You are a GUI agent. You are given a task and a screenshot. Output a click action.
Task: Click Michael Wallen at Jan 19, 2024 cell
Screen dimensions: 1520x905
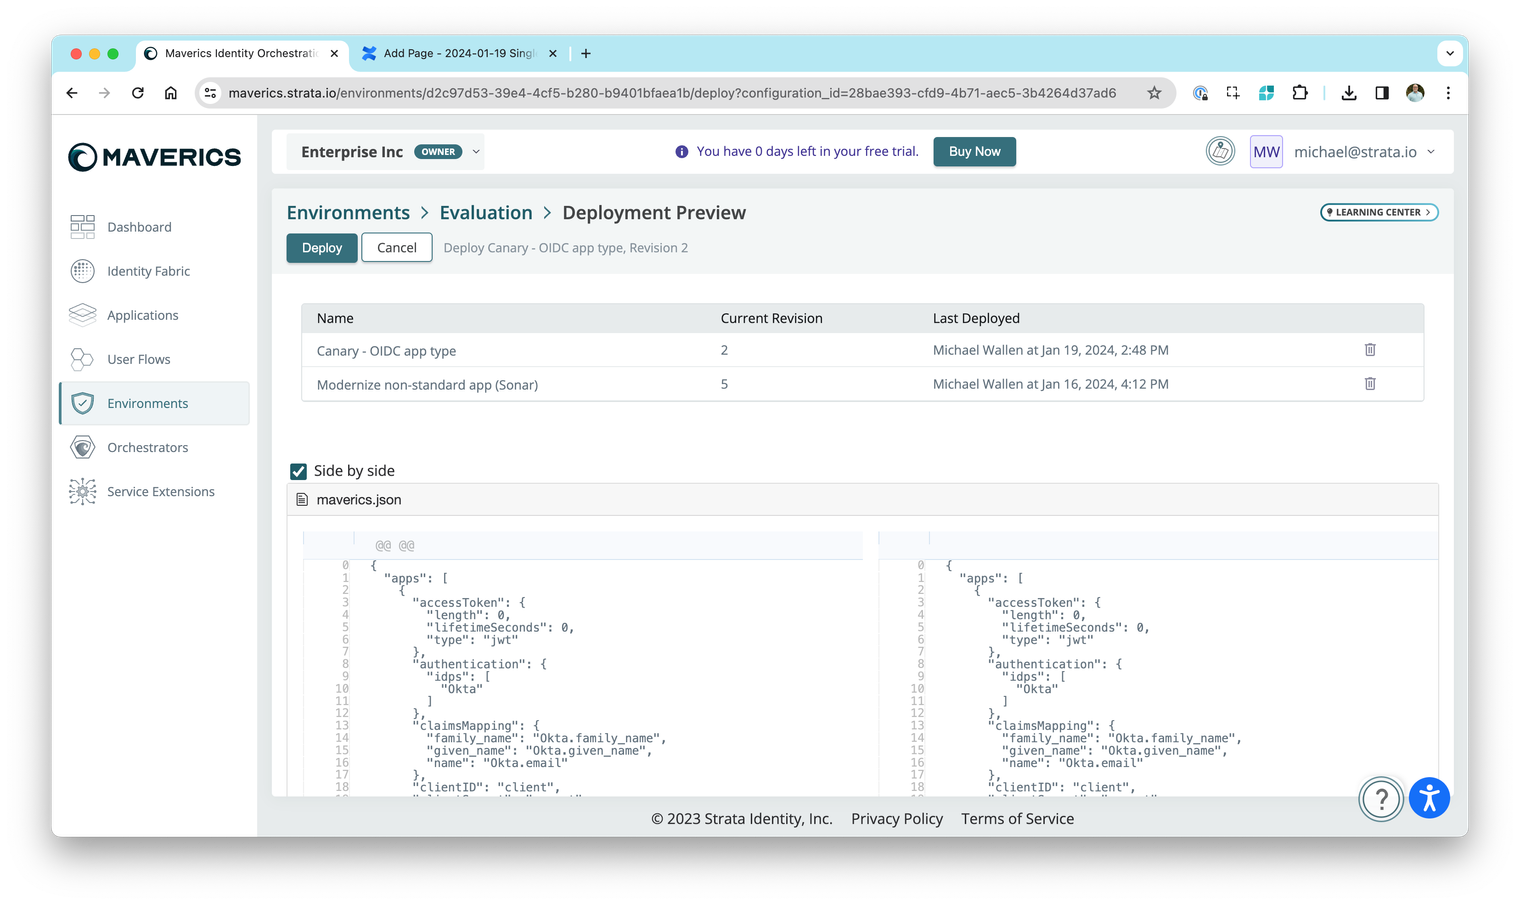[1051, 350]
